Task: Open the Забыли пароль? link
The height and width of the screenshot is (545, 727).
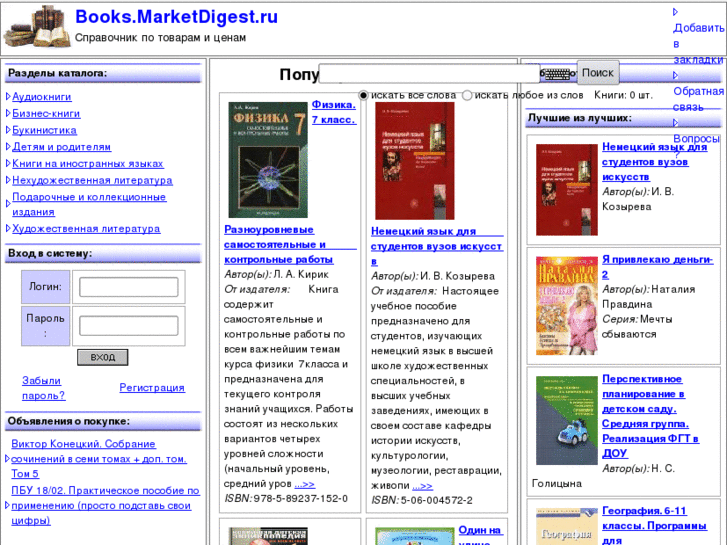Action: pyautogui.click(x=44, y=388)
